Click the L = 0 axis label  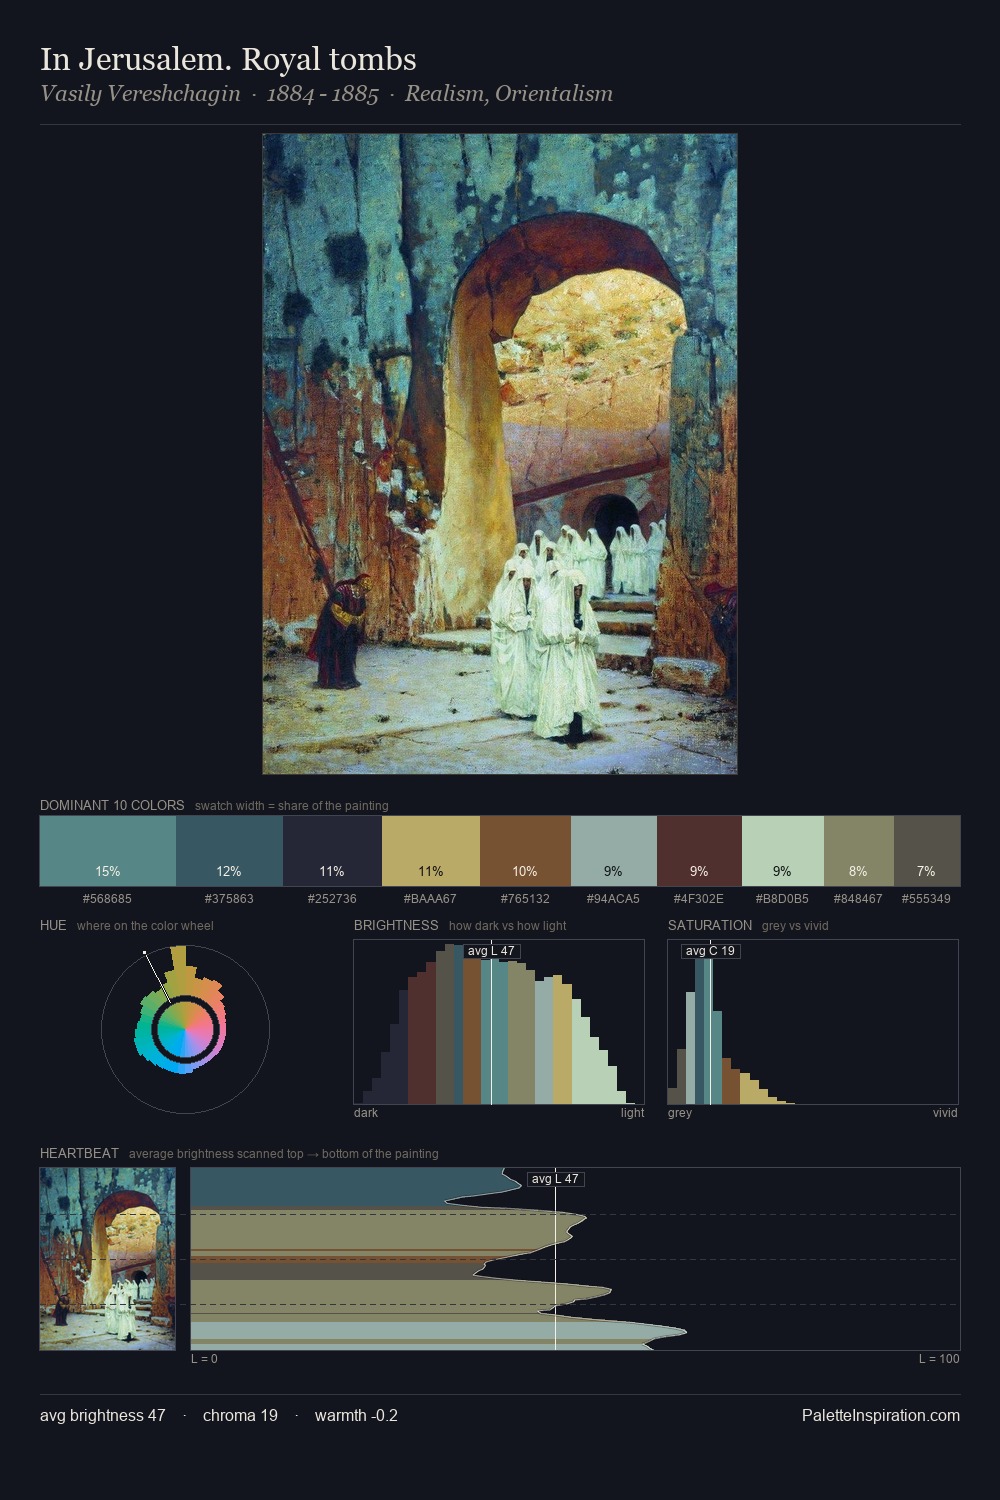[x=204, y=1359]
